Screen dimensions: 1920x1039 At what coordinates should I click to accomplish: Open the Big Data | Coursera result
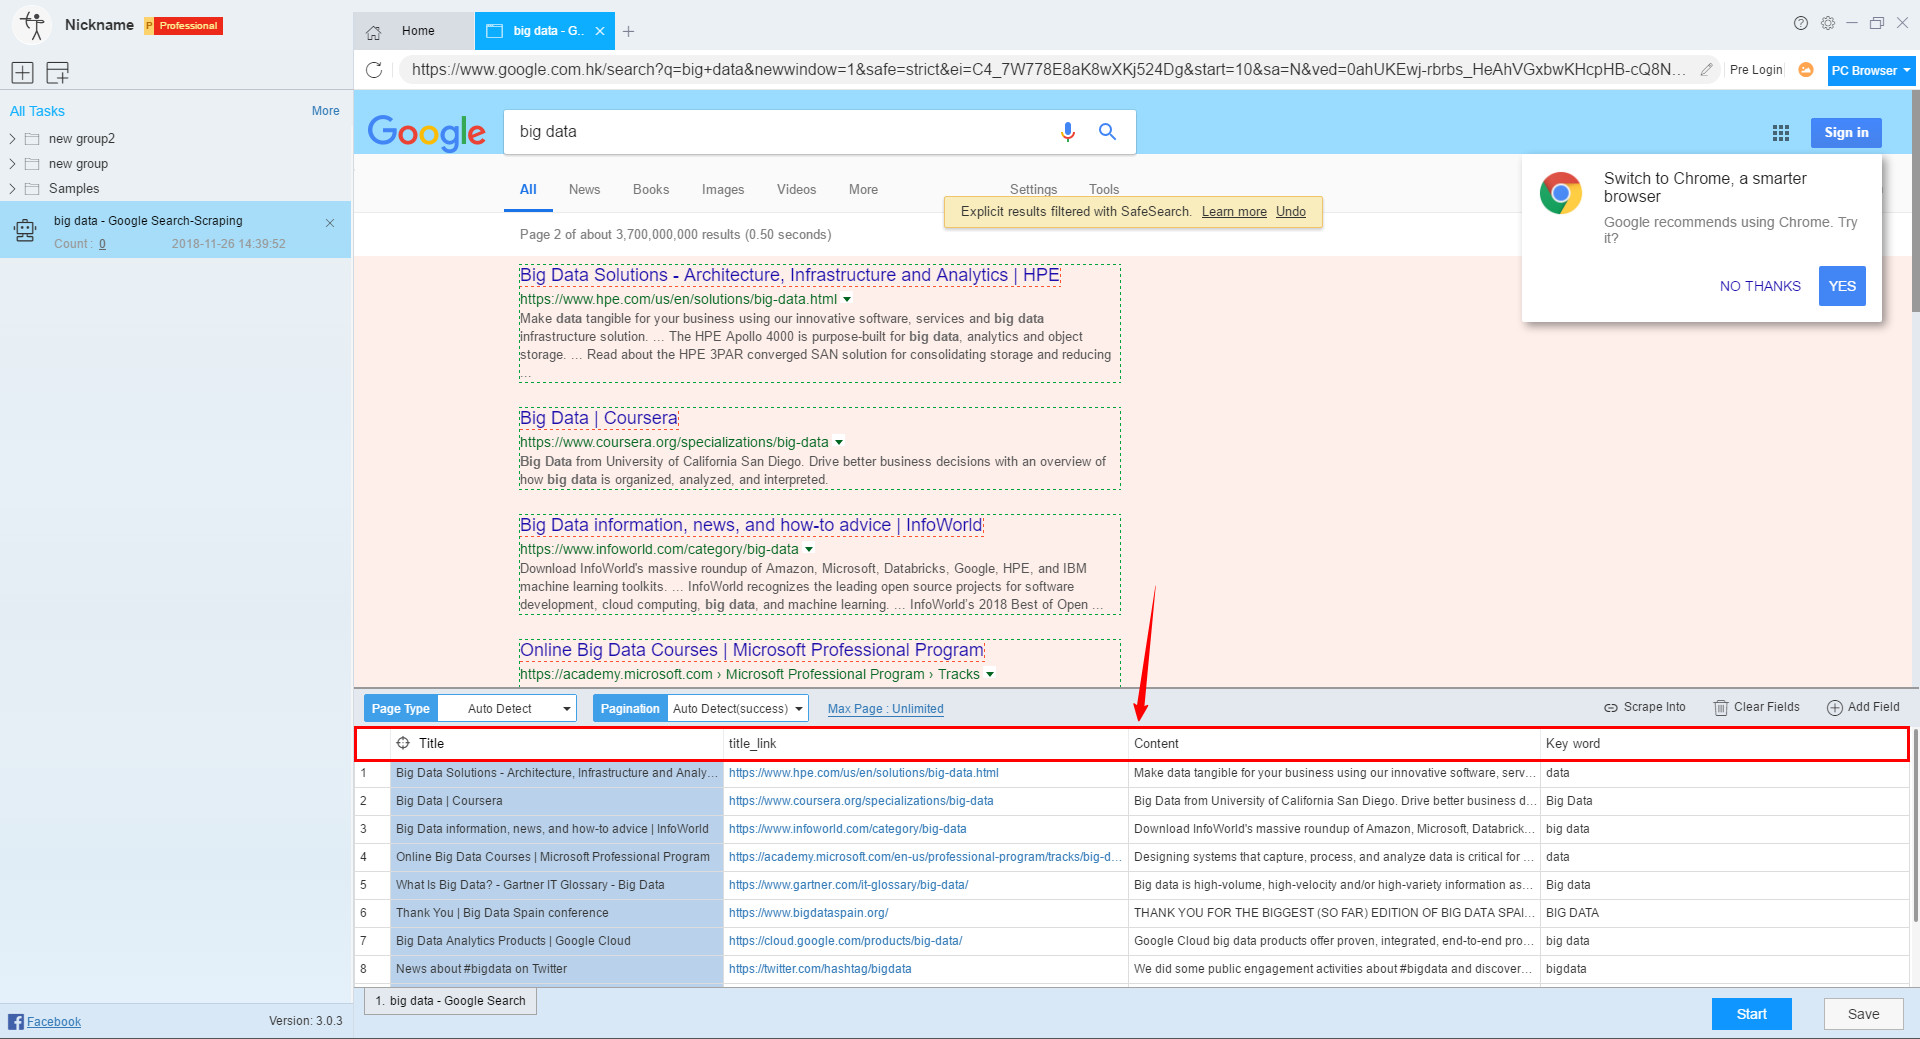[x=599, y=418]
